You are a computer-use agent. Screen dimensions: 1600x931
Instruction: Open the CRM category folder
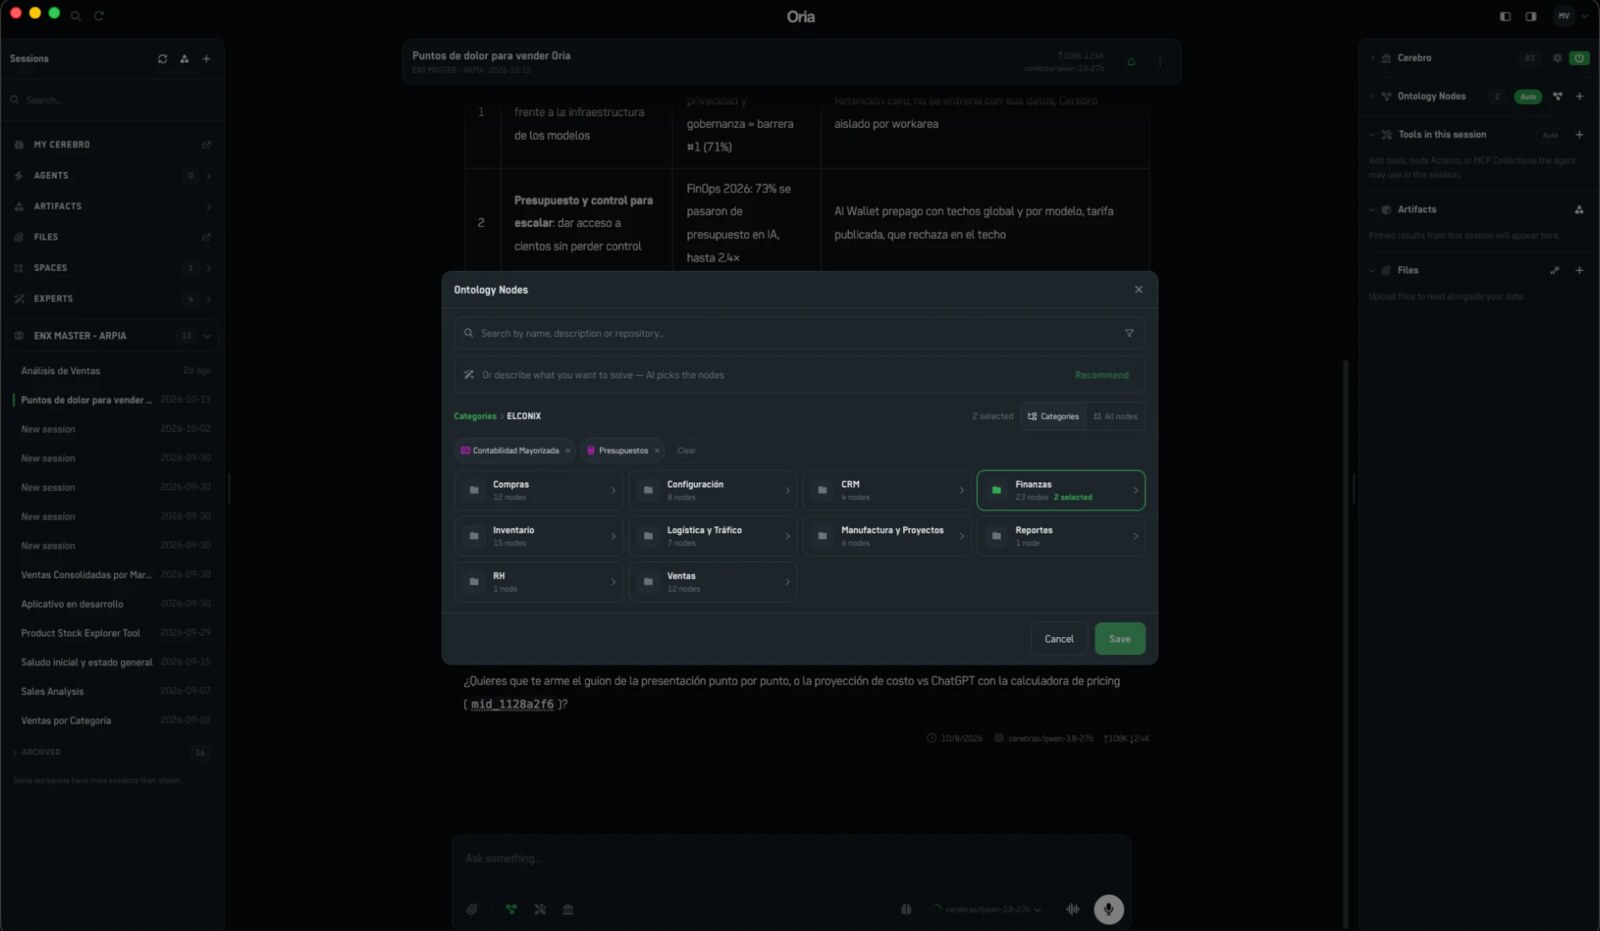887,490
